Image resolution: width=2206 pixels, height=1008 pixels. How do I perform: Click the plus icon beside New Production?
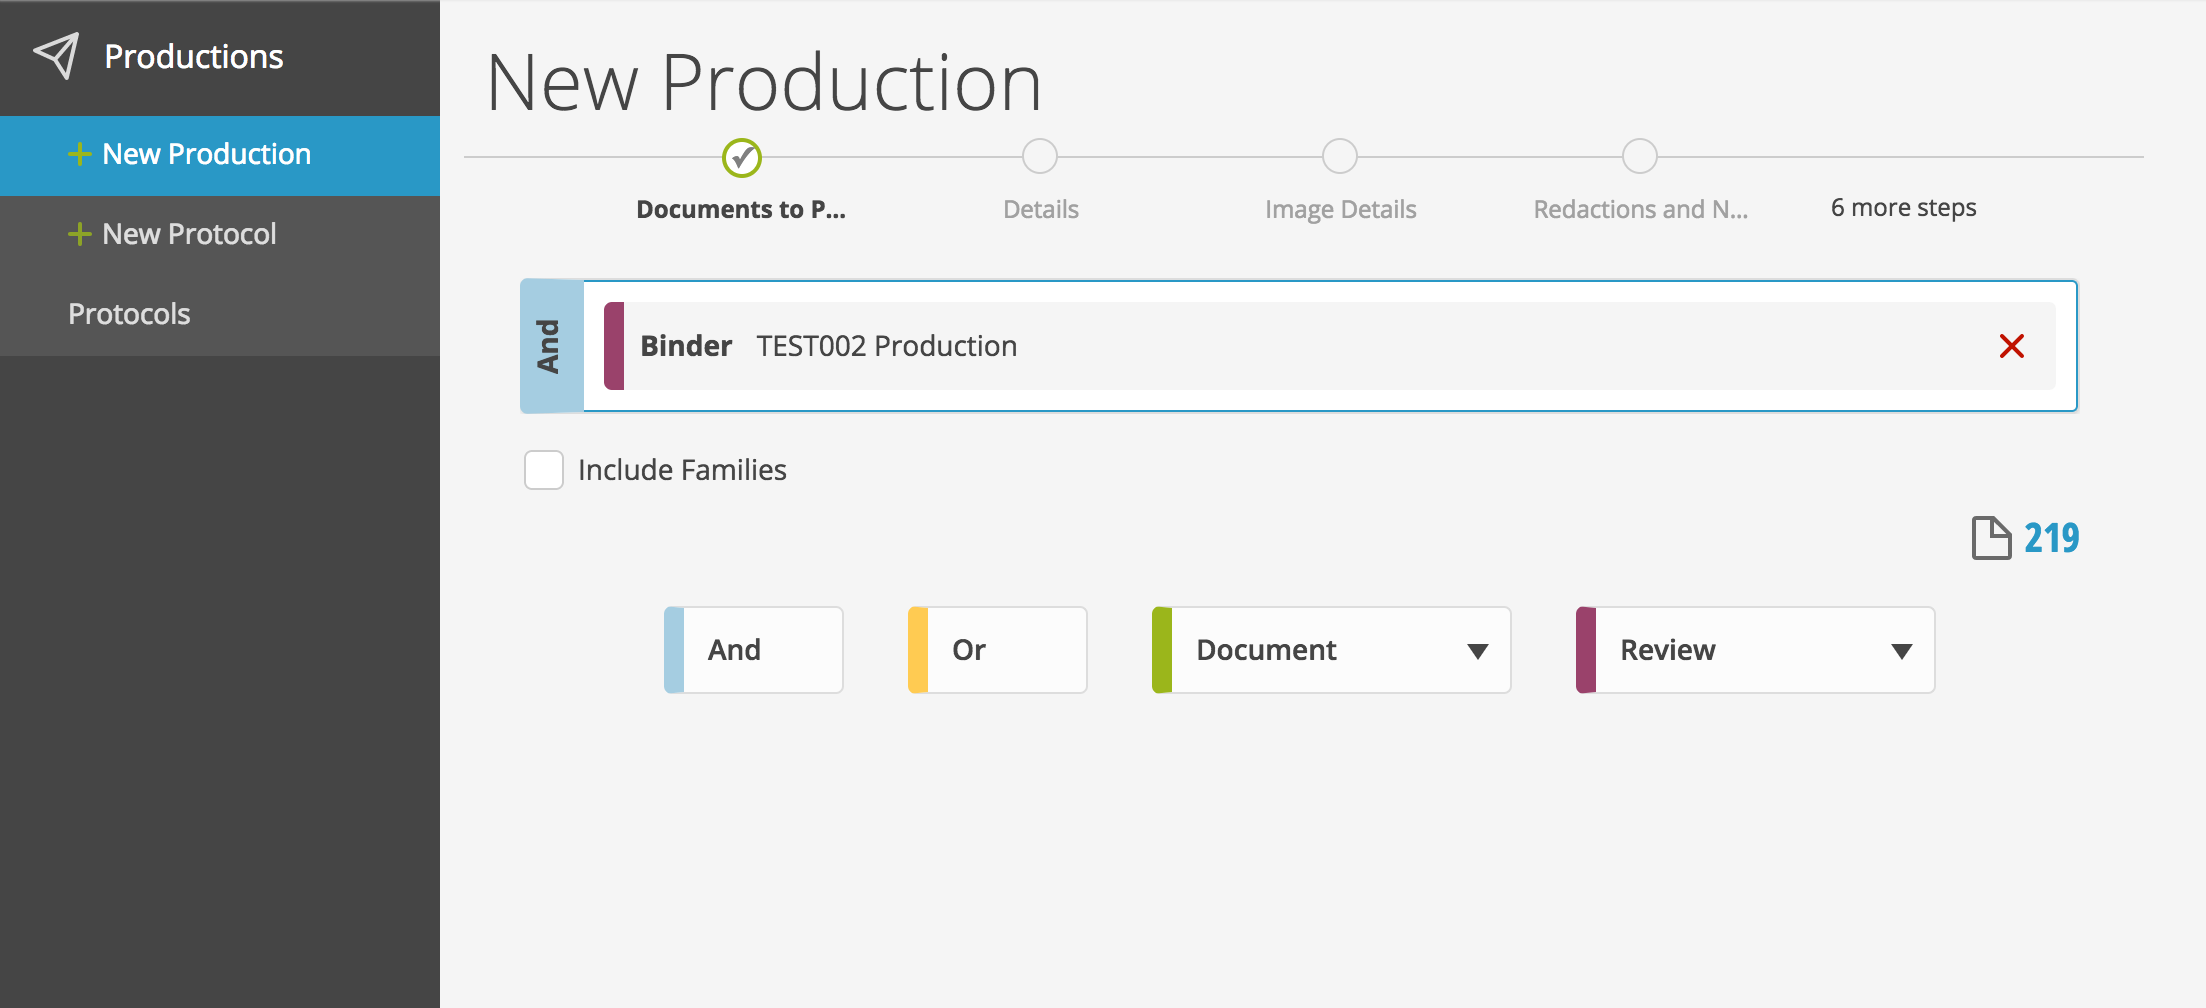pos(79,154)
